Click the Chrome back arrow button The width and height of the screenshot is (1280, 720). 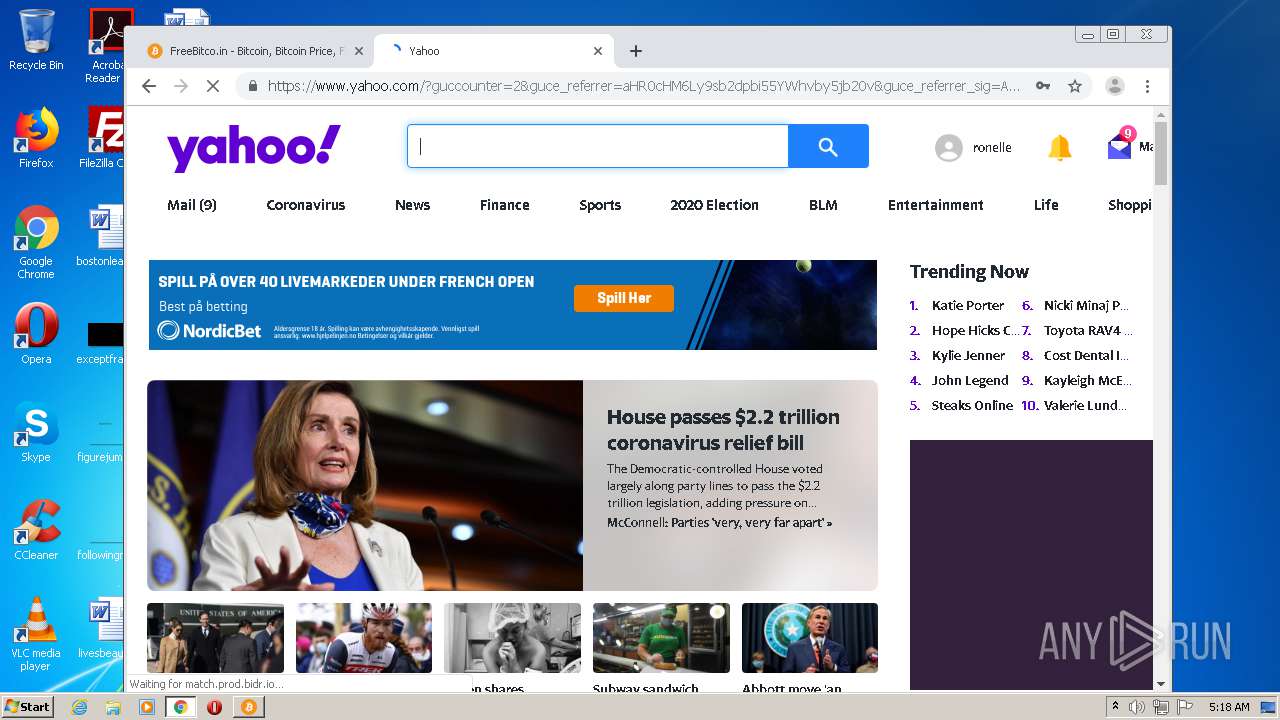[149, 86]
